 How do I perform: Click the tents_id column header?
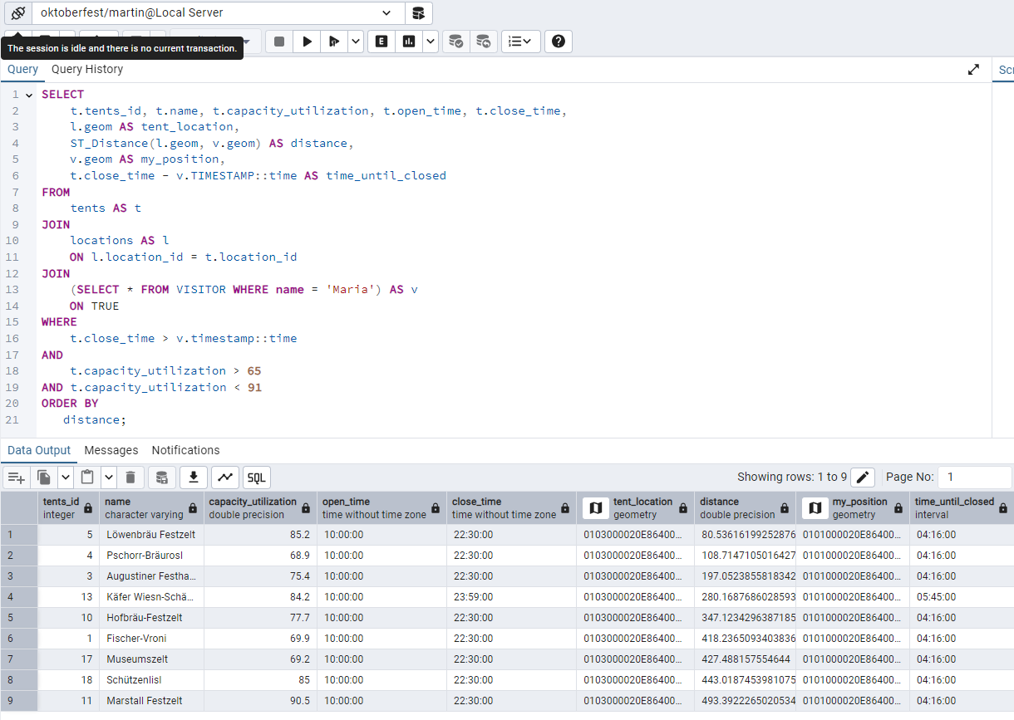click(x=68, y=508)
